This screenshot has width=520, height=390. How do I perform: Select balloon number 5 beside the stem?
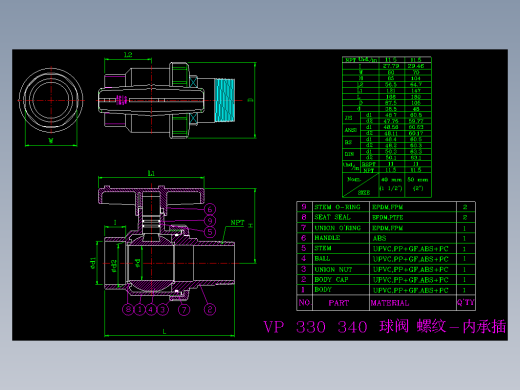point(210,232)
